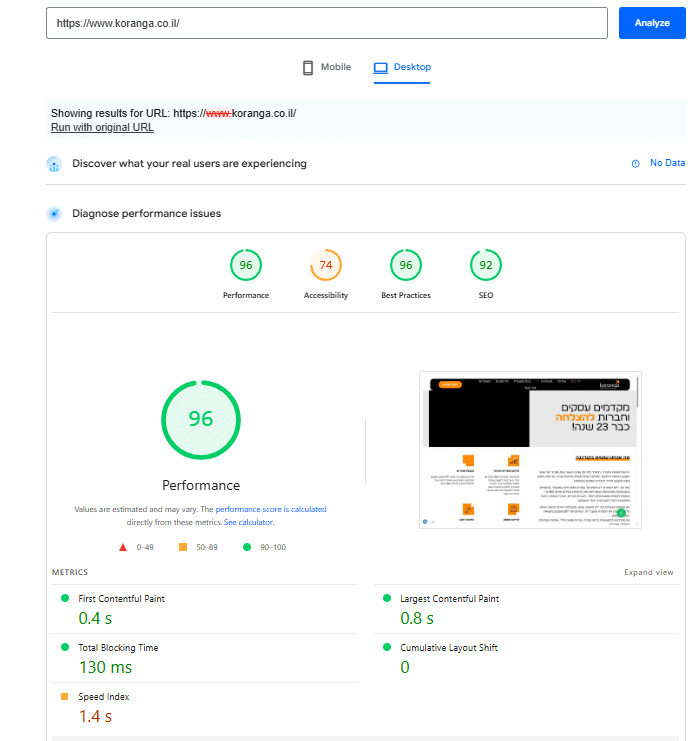Click green circle 90–100 legend icon
Viewport: 690px width, 741px height.
click(247, 547)
